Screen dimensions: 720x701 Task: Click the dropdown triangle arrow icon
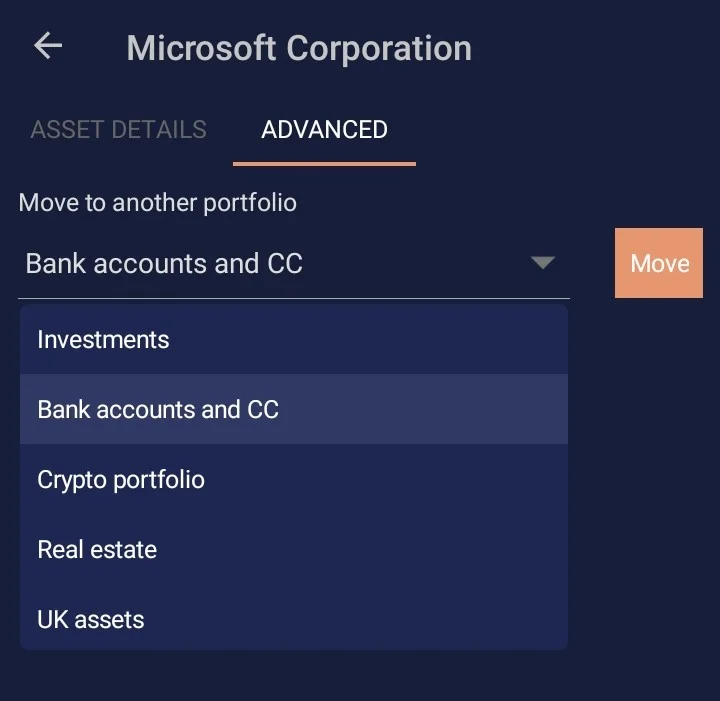tap(542, 263)
